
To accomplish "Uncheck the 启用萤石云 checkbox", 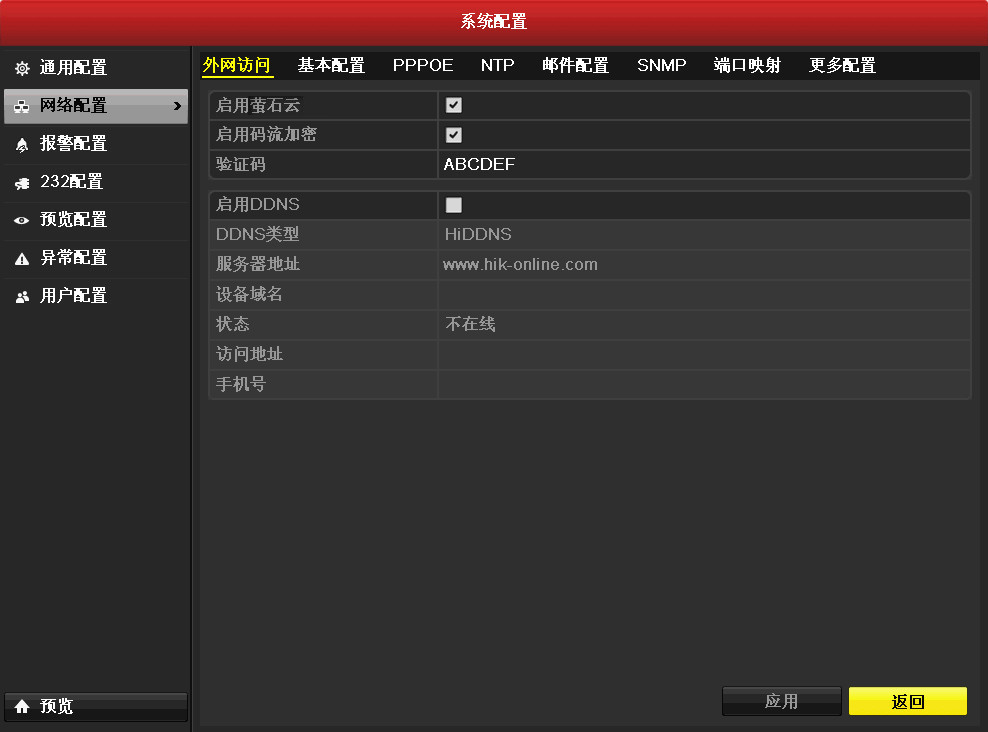I will [454, 105].
